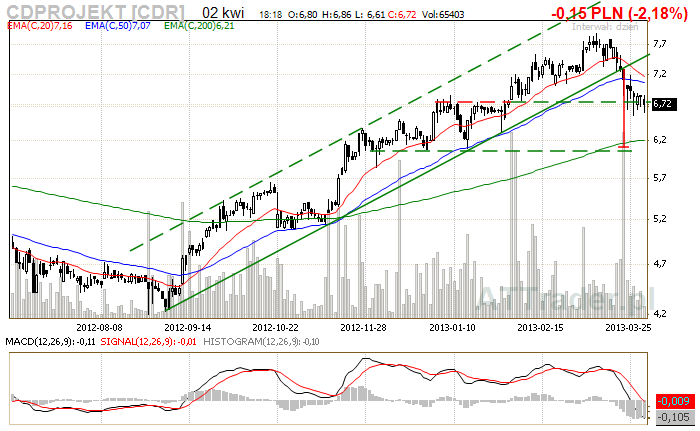Click the 2013-02-15 date axis label
Screen dimensions: 700x431
pyautogui.click(x=540, y=328)
